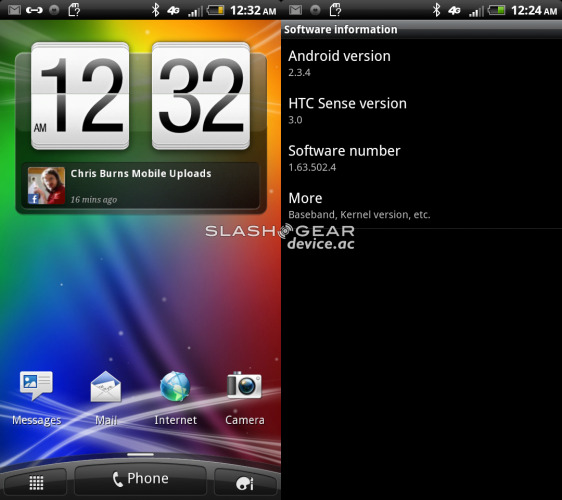Tap the Facebook profile photo thumbnail
562x500 pixels.
pos(47,186)
